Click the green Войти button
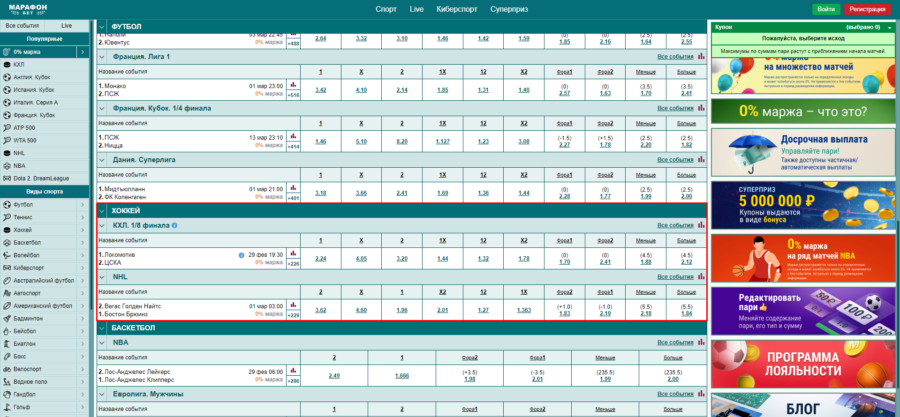Viewport: 900px width, 417px height. [x=825, y=8]
